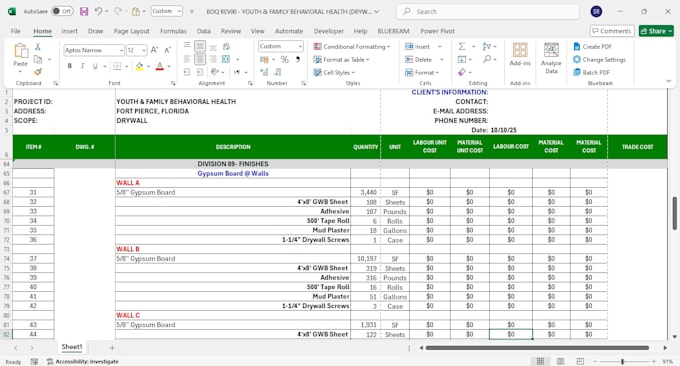
Task: Expand Format as Table menu
Action: (x=341, y=59)
